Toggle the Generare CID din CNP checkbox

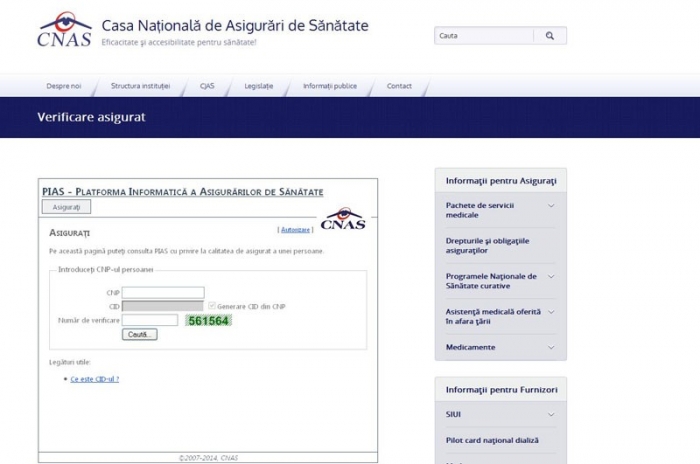211,306
